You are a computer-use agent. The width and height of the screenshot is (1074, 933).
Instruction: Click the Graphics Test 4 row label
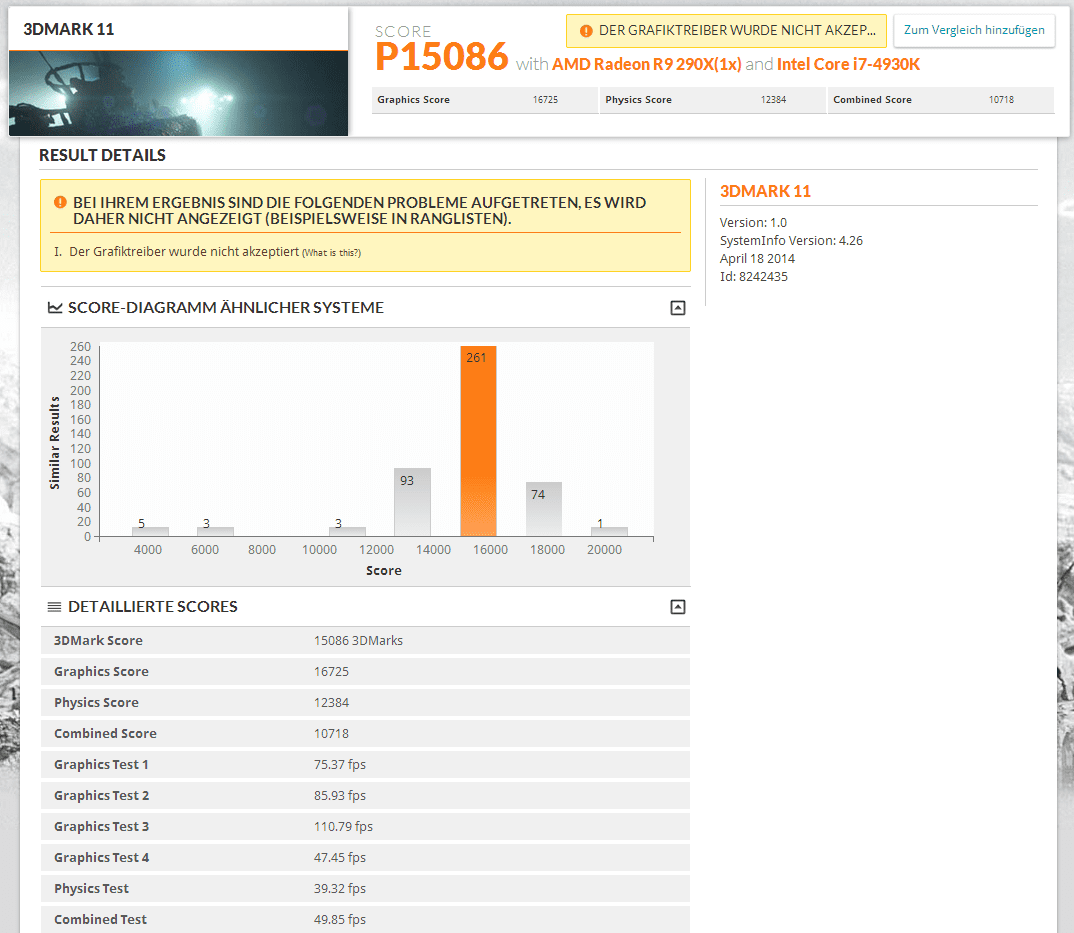tap(101, 858)
